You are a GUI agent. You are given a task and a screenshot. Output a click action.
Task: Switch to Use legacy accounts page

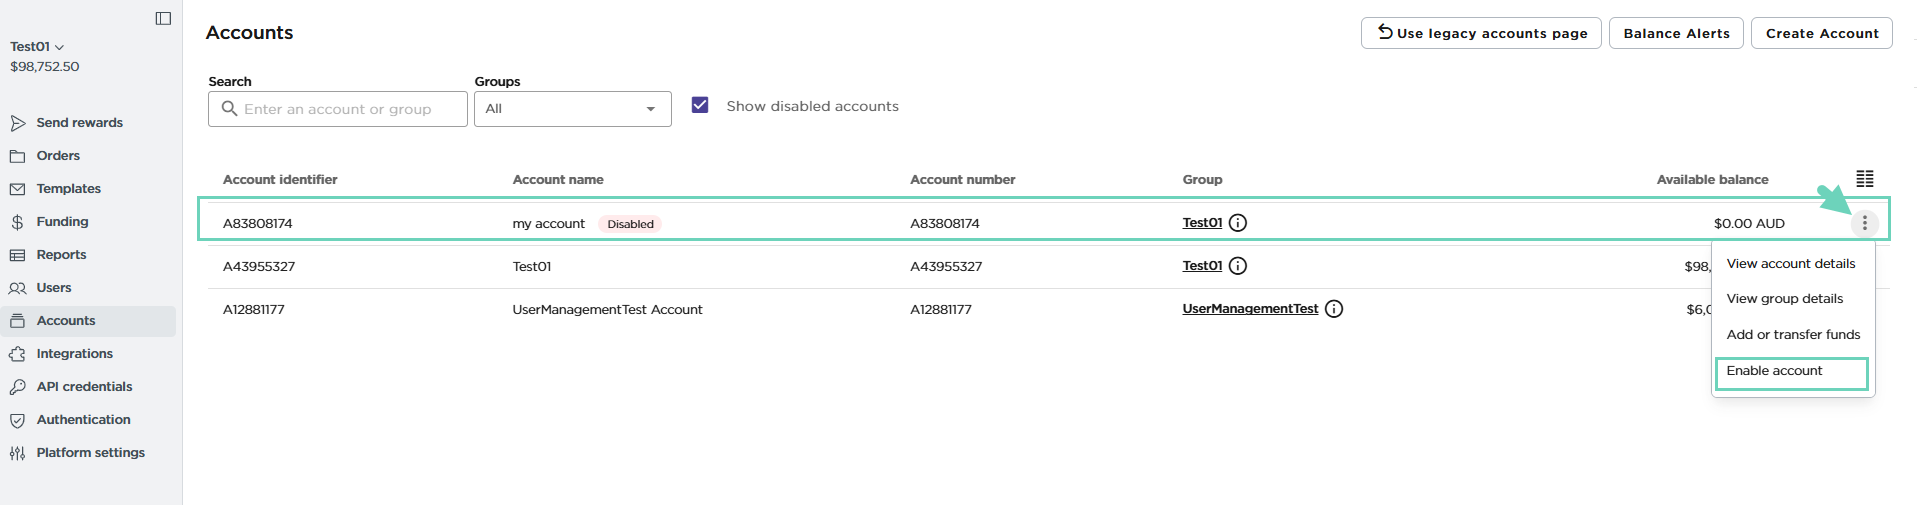coord(1480,33)
